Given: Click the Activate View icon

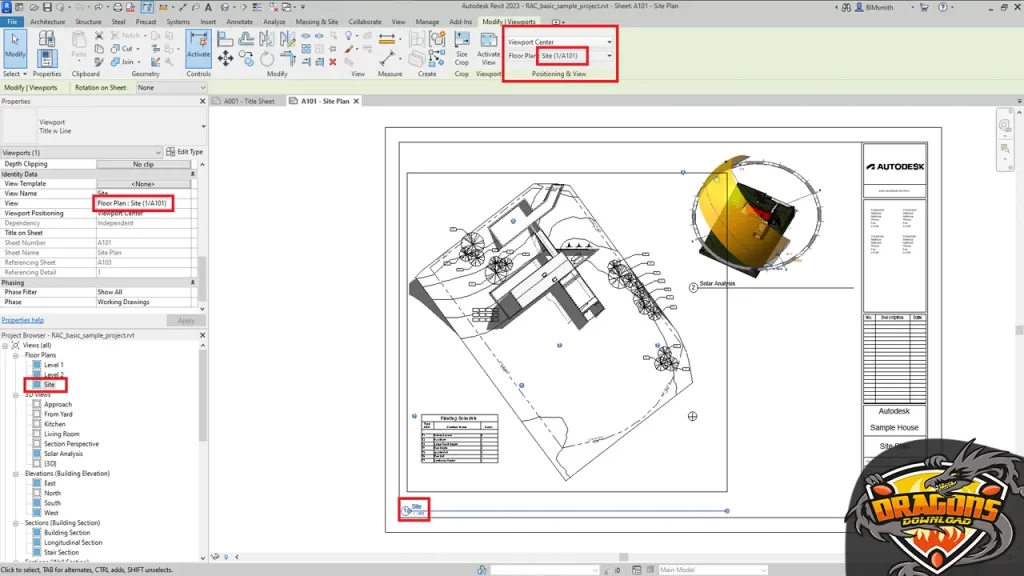Looking at the screenshot, I should coord(488,46).
